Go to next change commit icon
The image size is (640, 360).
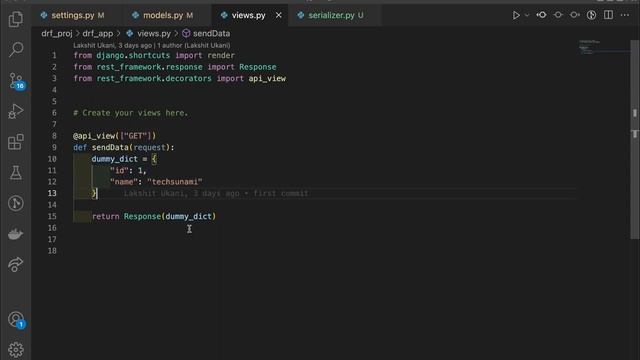point(575,15)
